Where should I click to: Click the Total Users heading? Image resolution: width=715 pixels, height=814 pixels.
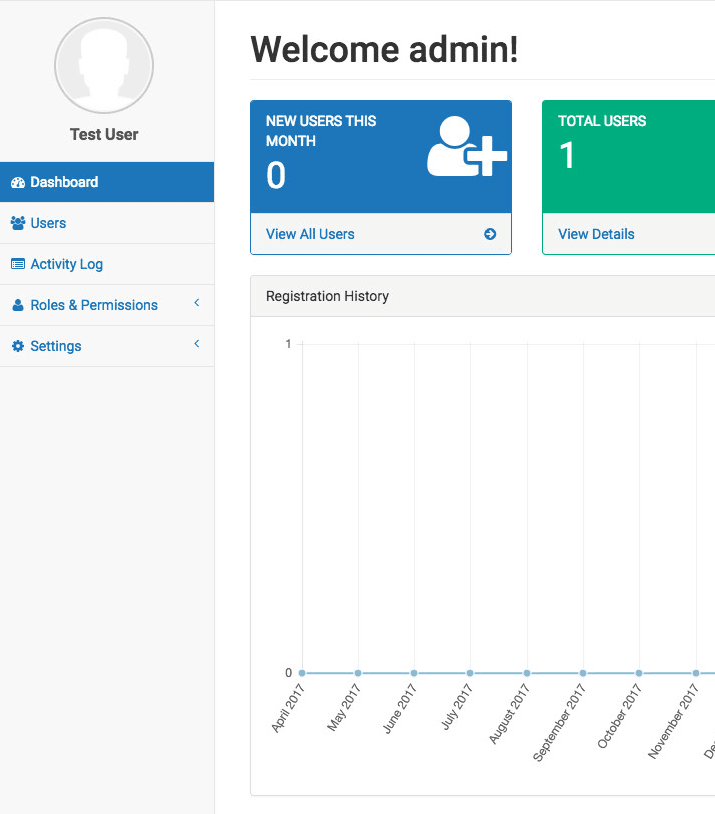(602, 121)
